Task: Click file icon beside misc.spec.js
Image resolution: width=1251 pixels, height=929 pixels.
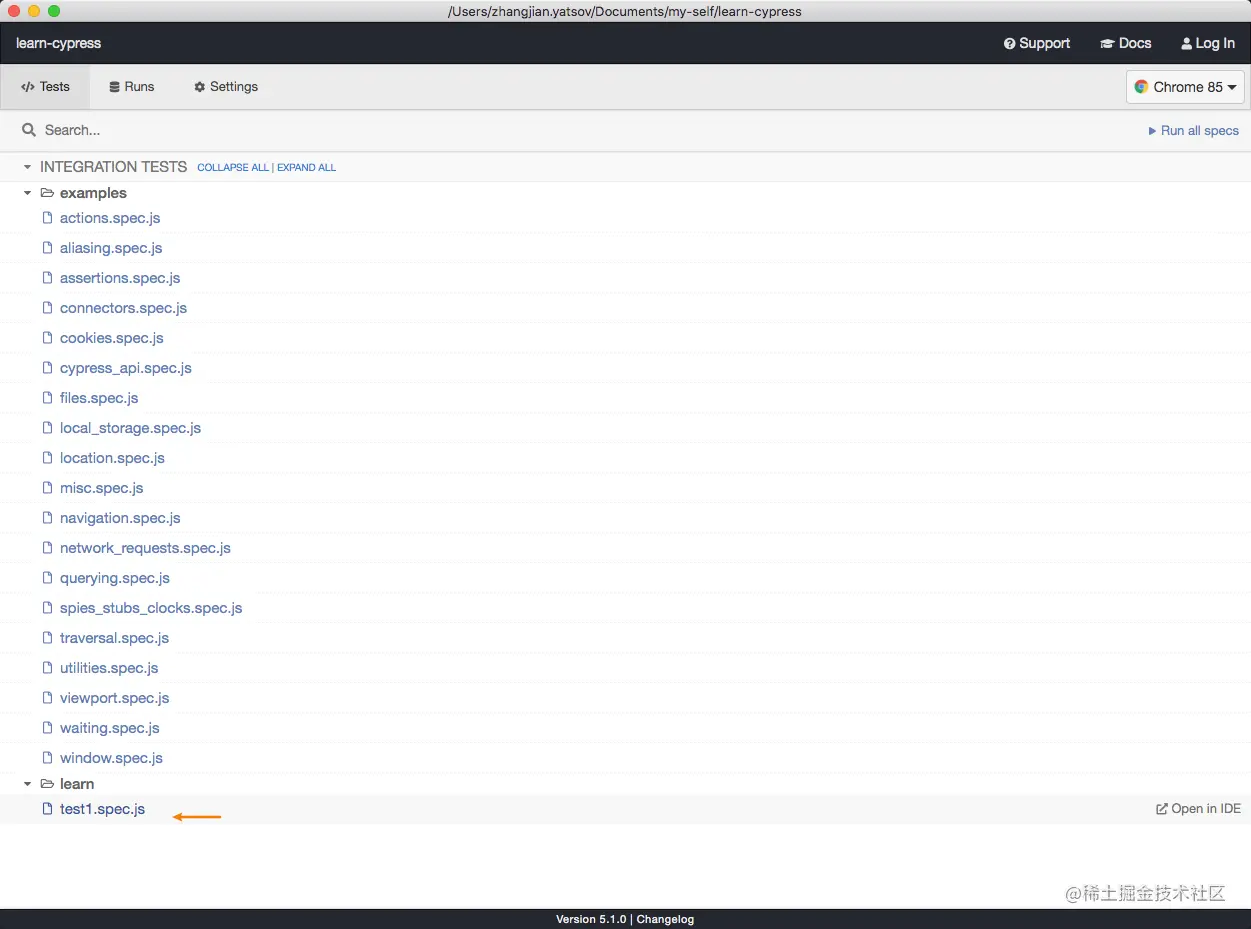Action: point(47,488)
